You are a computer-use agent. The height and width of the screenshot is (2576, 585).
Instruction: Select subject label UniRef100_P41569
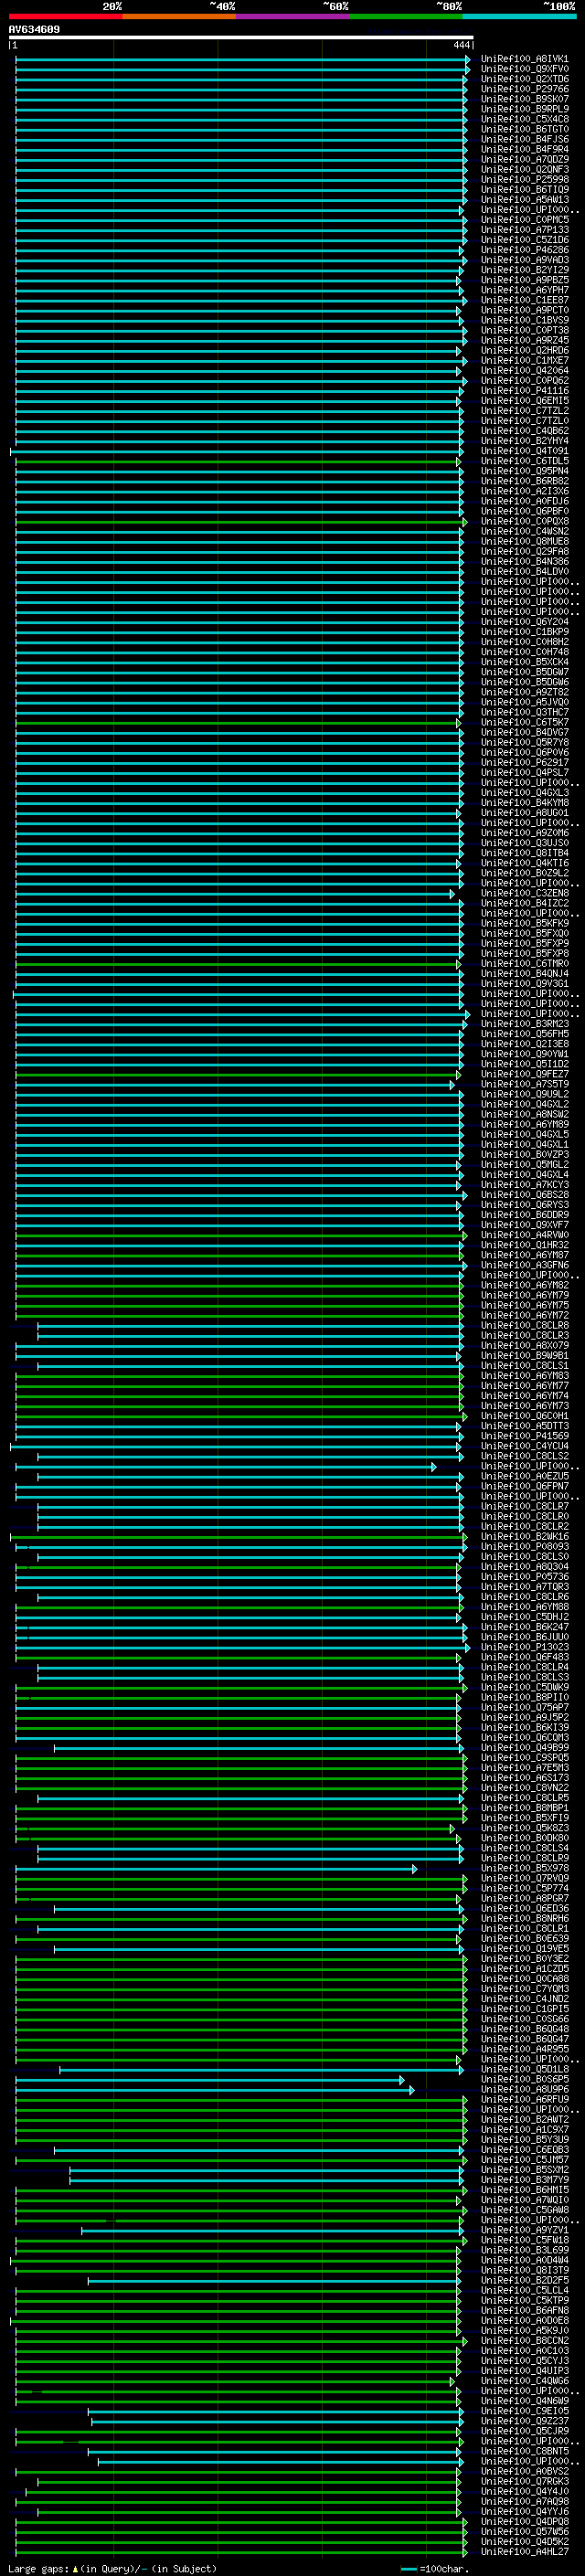click(524, 1436)
